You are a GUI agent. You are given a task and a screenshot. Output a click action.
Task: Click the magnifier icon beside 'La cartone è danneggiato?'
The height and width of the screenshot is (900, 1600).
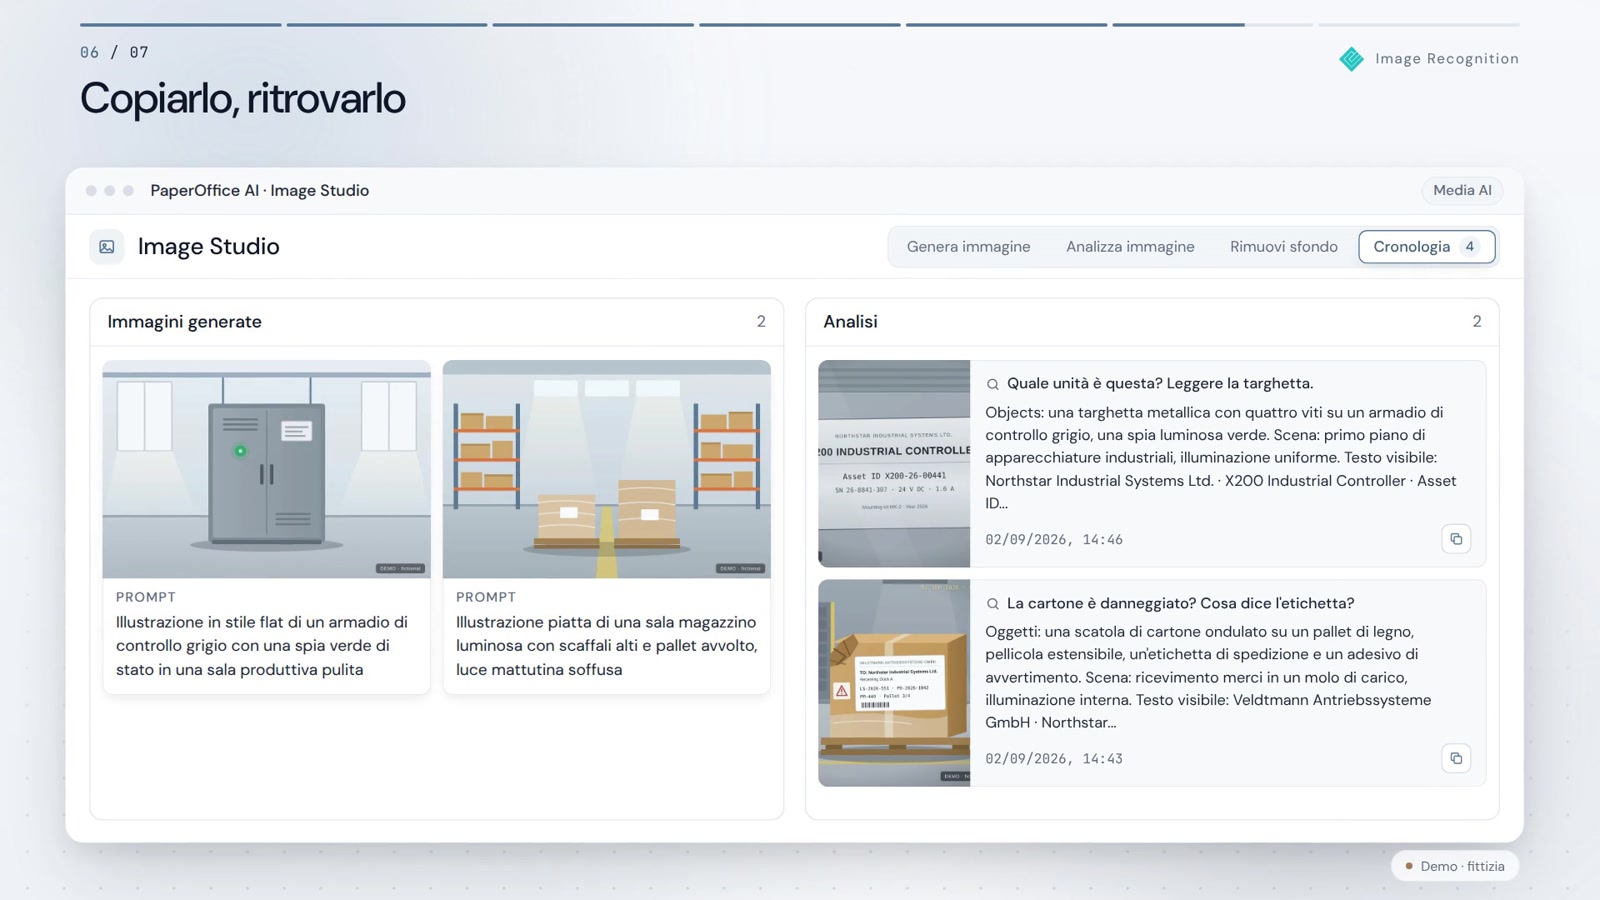[x=993, y=604]
